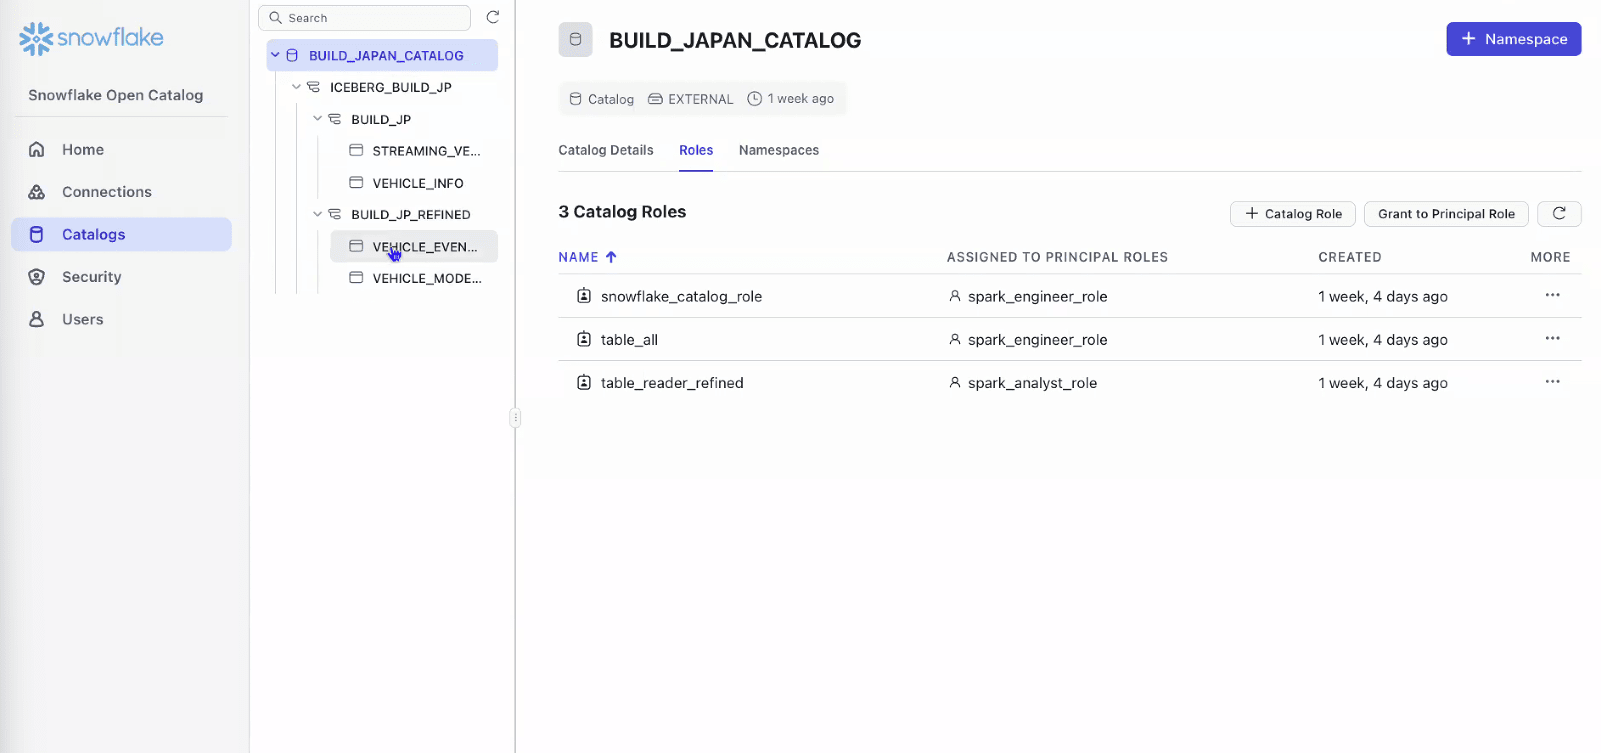1601x753 pixels.
Task: Click the table_reader_refined badge icon
Action: tap(584, 382)
